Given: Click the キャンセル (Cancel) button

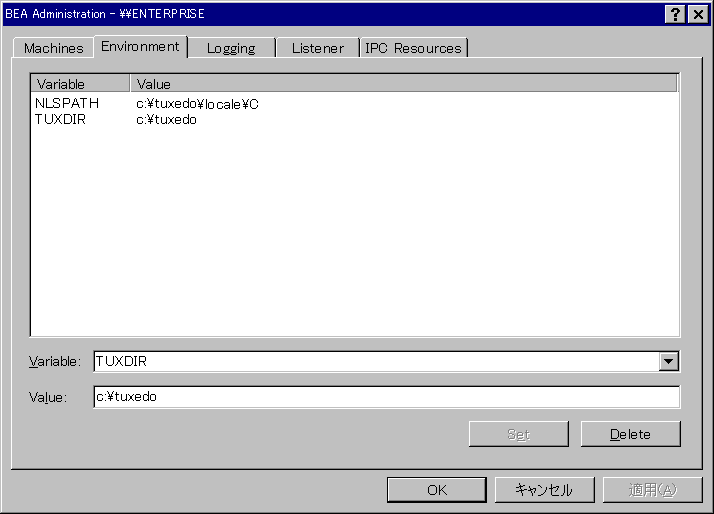Looking at the screenshot, I should click(545, 490).
